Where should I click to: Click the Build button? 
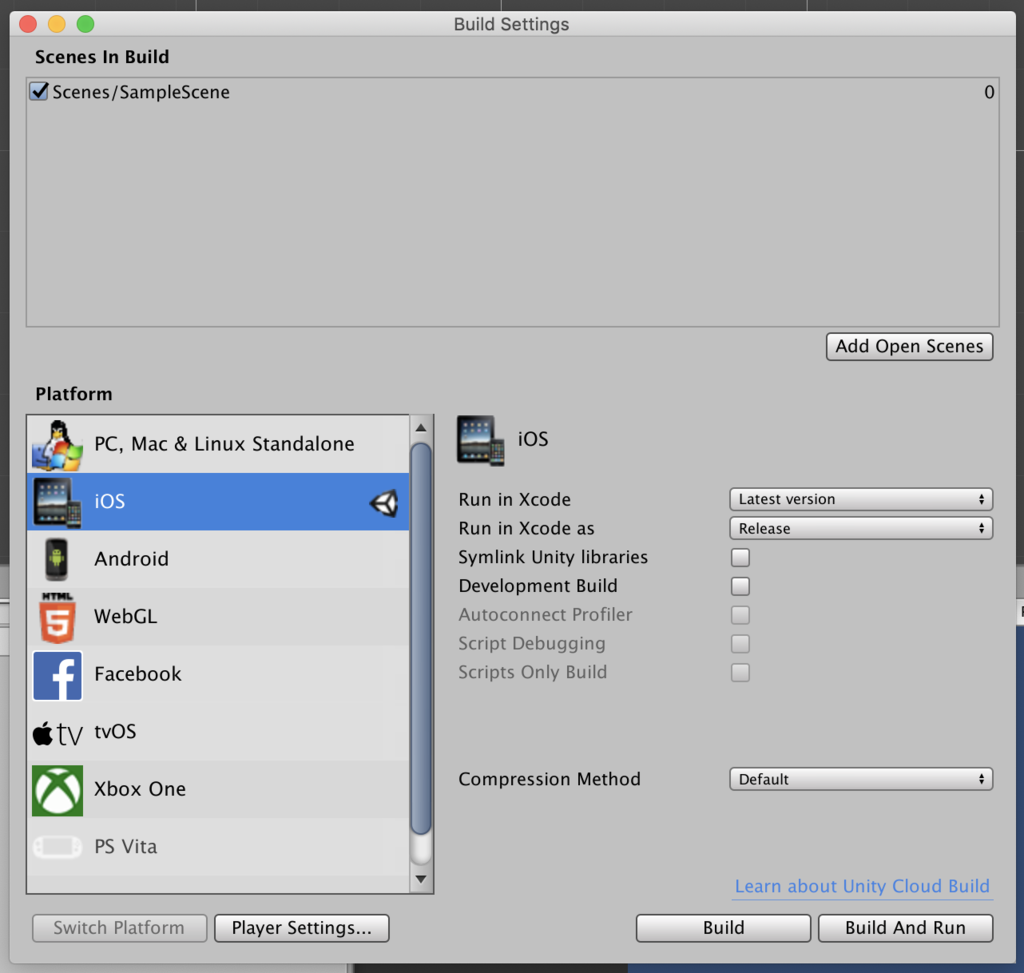[x=724, y=928]
